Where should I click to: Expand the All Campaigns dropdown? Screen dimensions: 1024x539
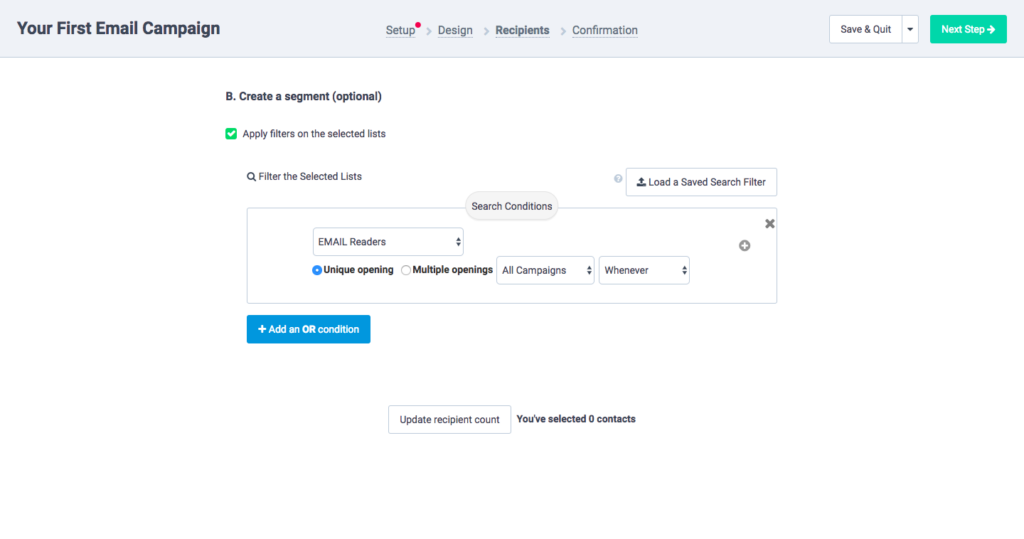545,270
